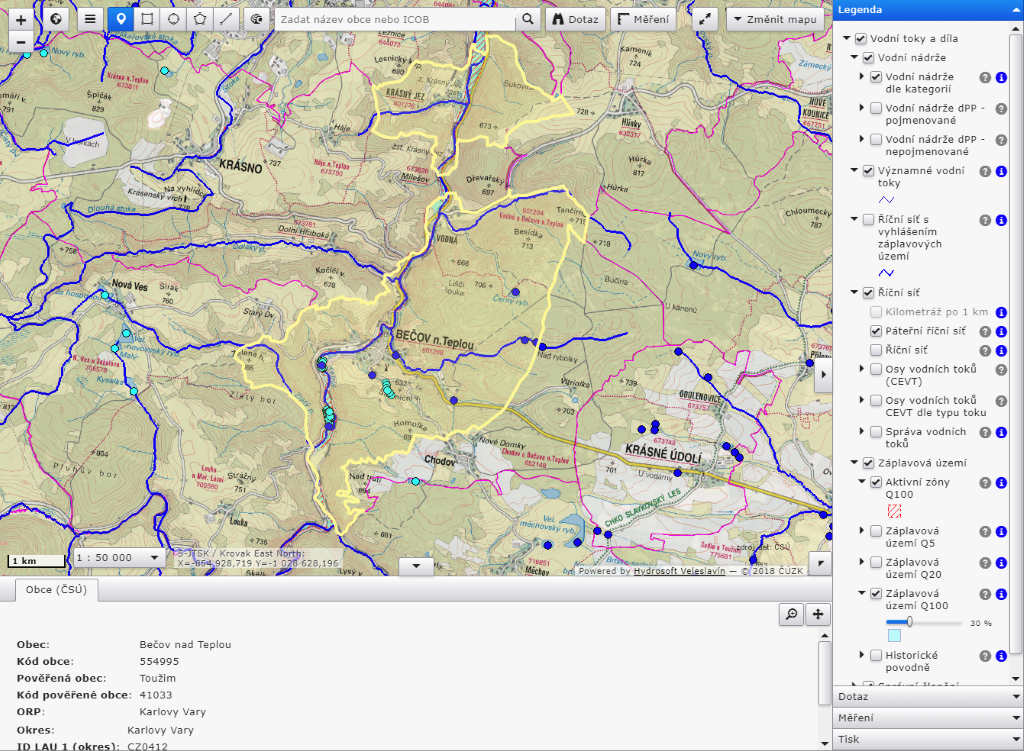Select the point marker selection tool

(121, 20)
